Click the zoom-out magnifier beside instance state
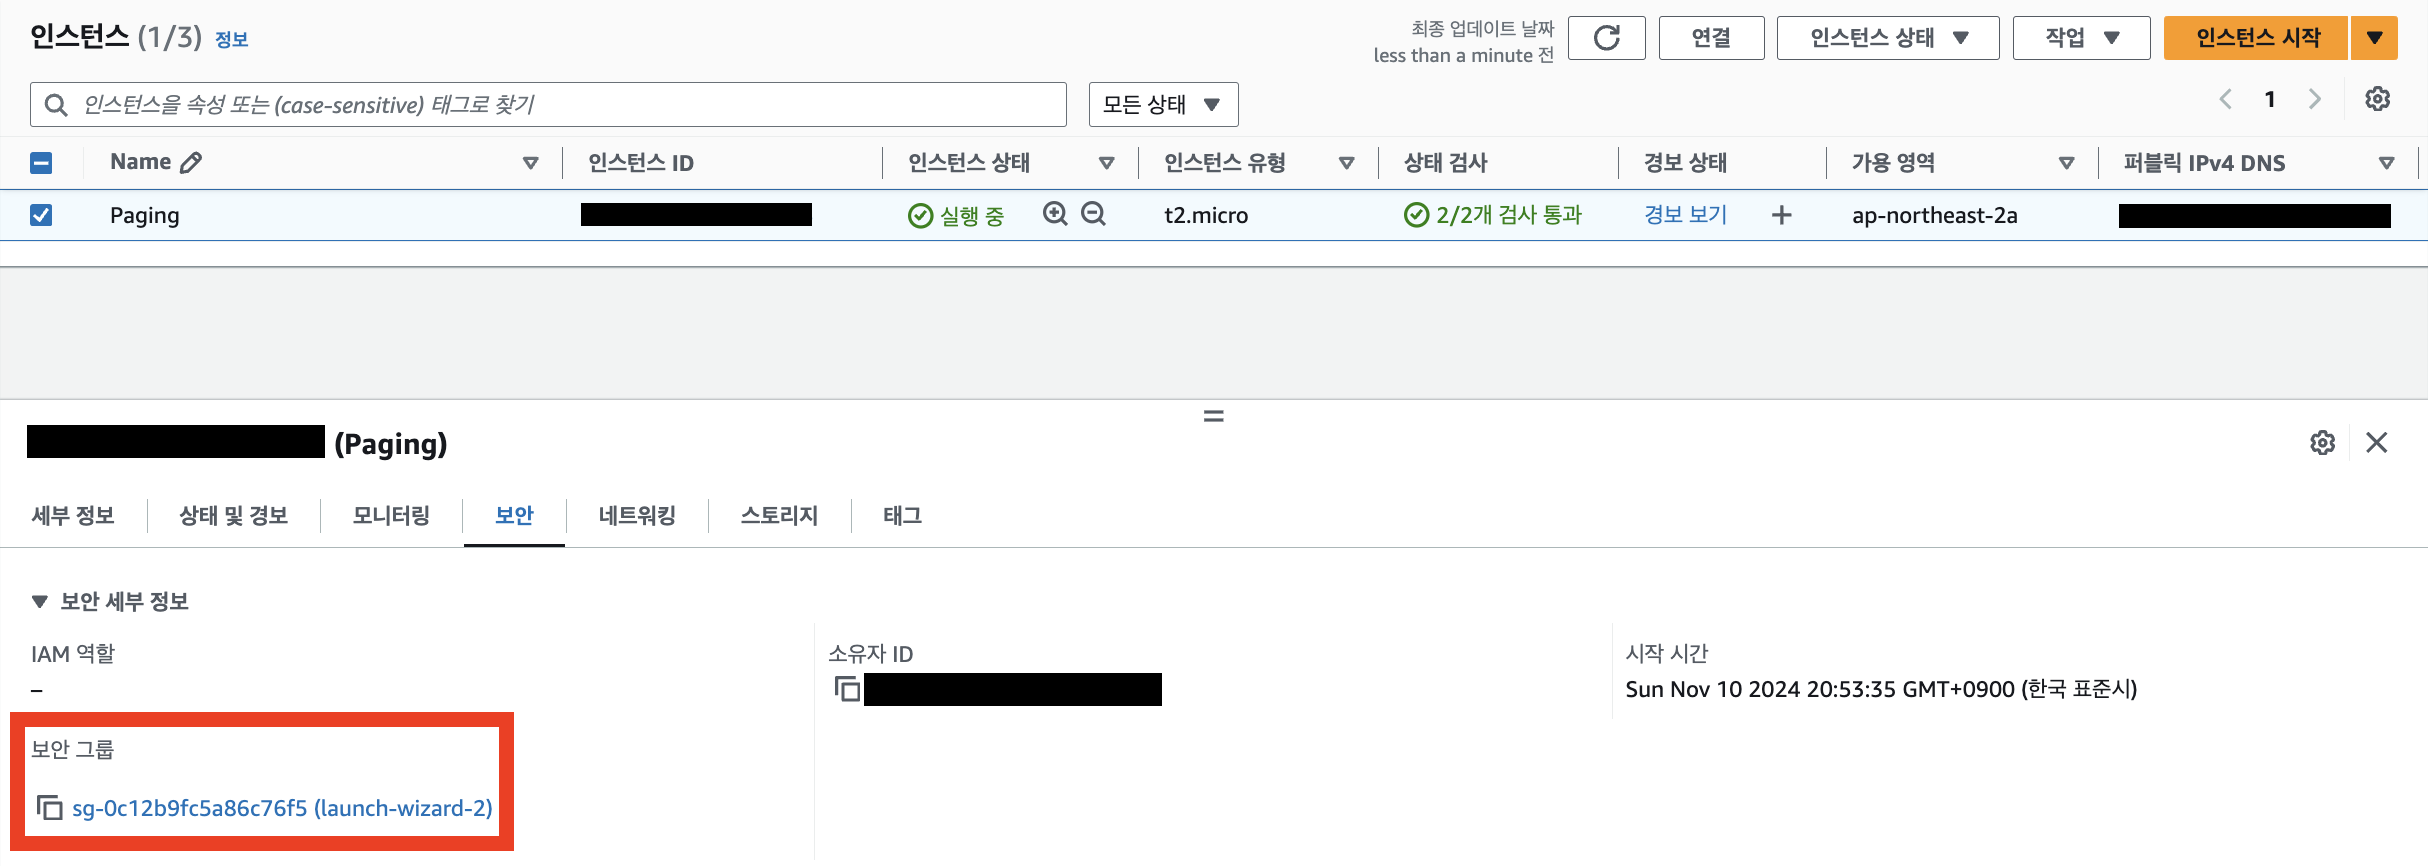This screenshot has height=866, width=2428. [1093, 214]
